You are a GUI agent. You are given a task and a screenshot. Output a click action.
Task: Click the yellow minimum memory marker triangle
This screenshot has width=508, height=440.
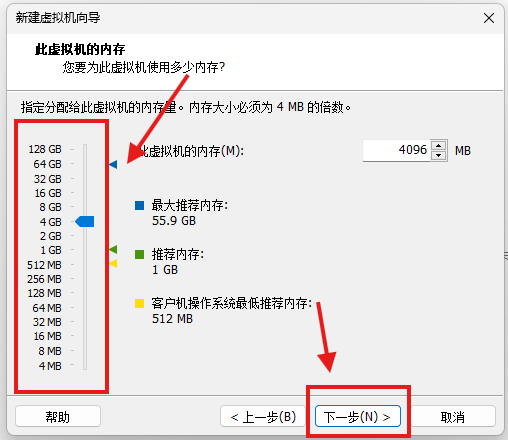point(113,263)
